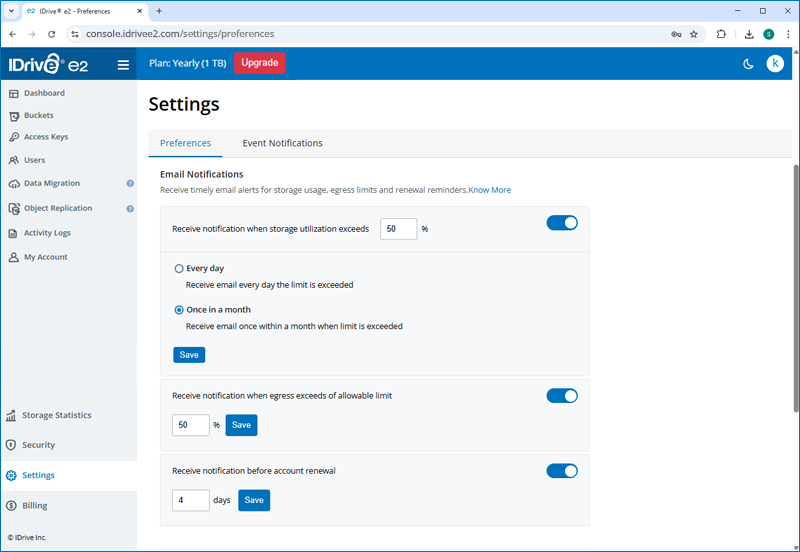Image resolution: width=800 pixels, height=552 pixels.
Task: Toggle account renewal notification switch
Action: coord(562,471)
